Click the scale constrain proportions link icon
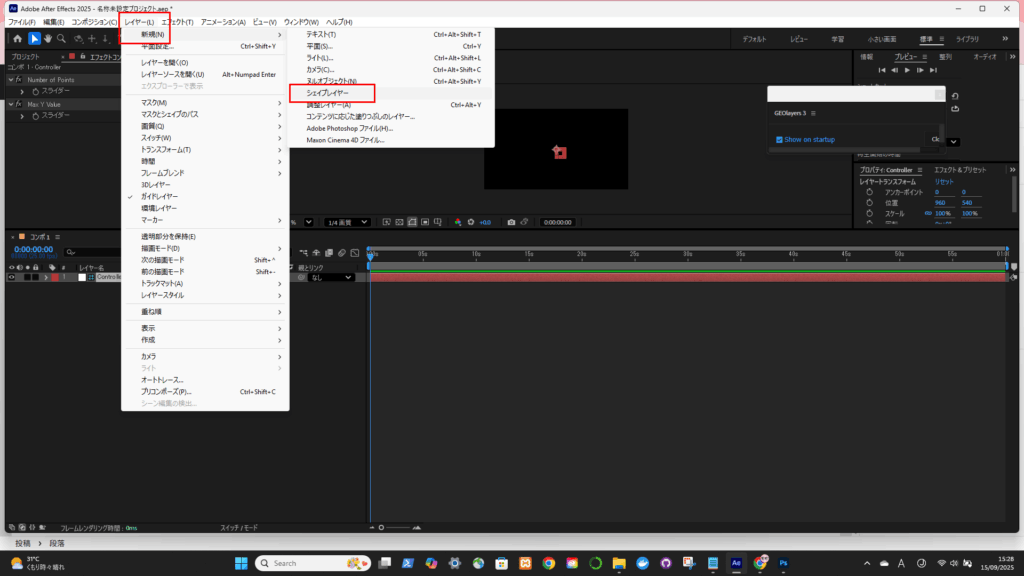 point(927,214)
